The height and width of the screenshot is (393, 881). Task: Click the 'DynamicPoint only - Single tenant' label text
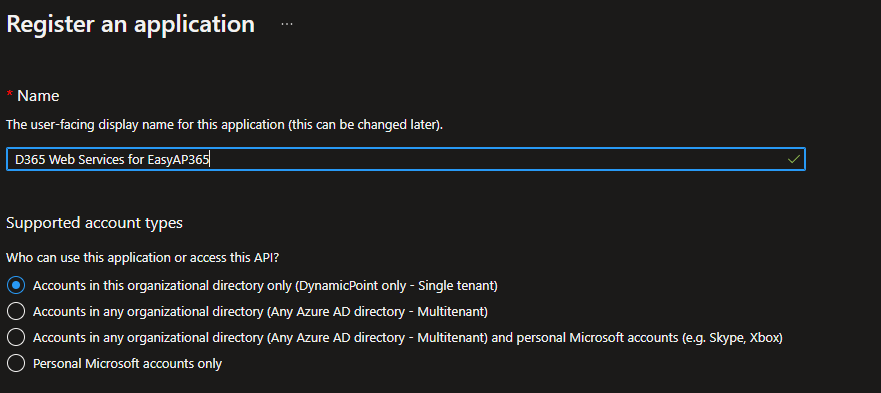tap(397, 286)
